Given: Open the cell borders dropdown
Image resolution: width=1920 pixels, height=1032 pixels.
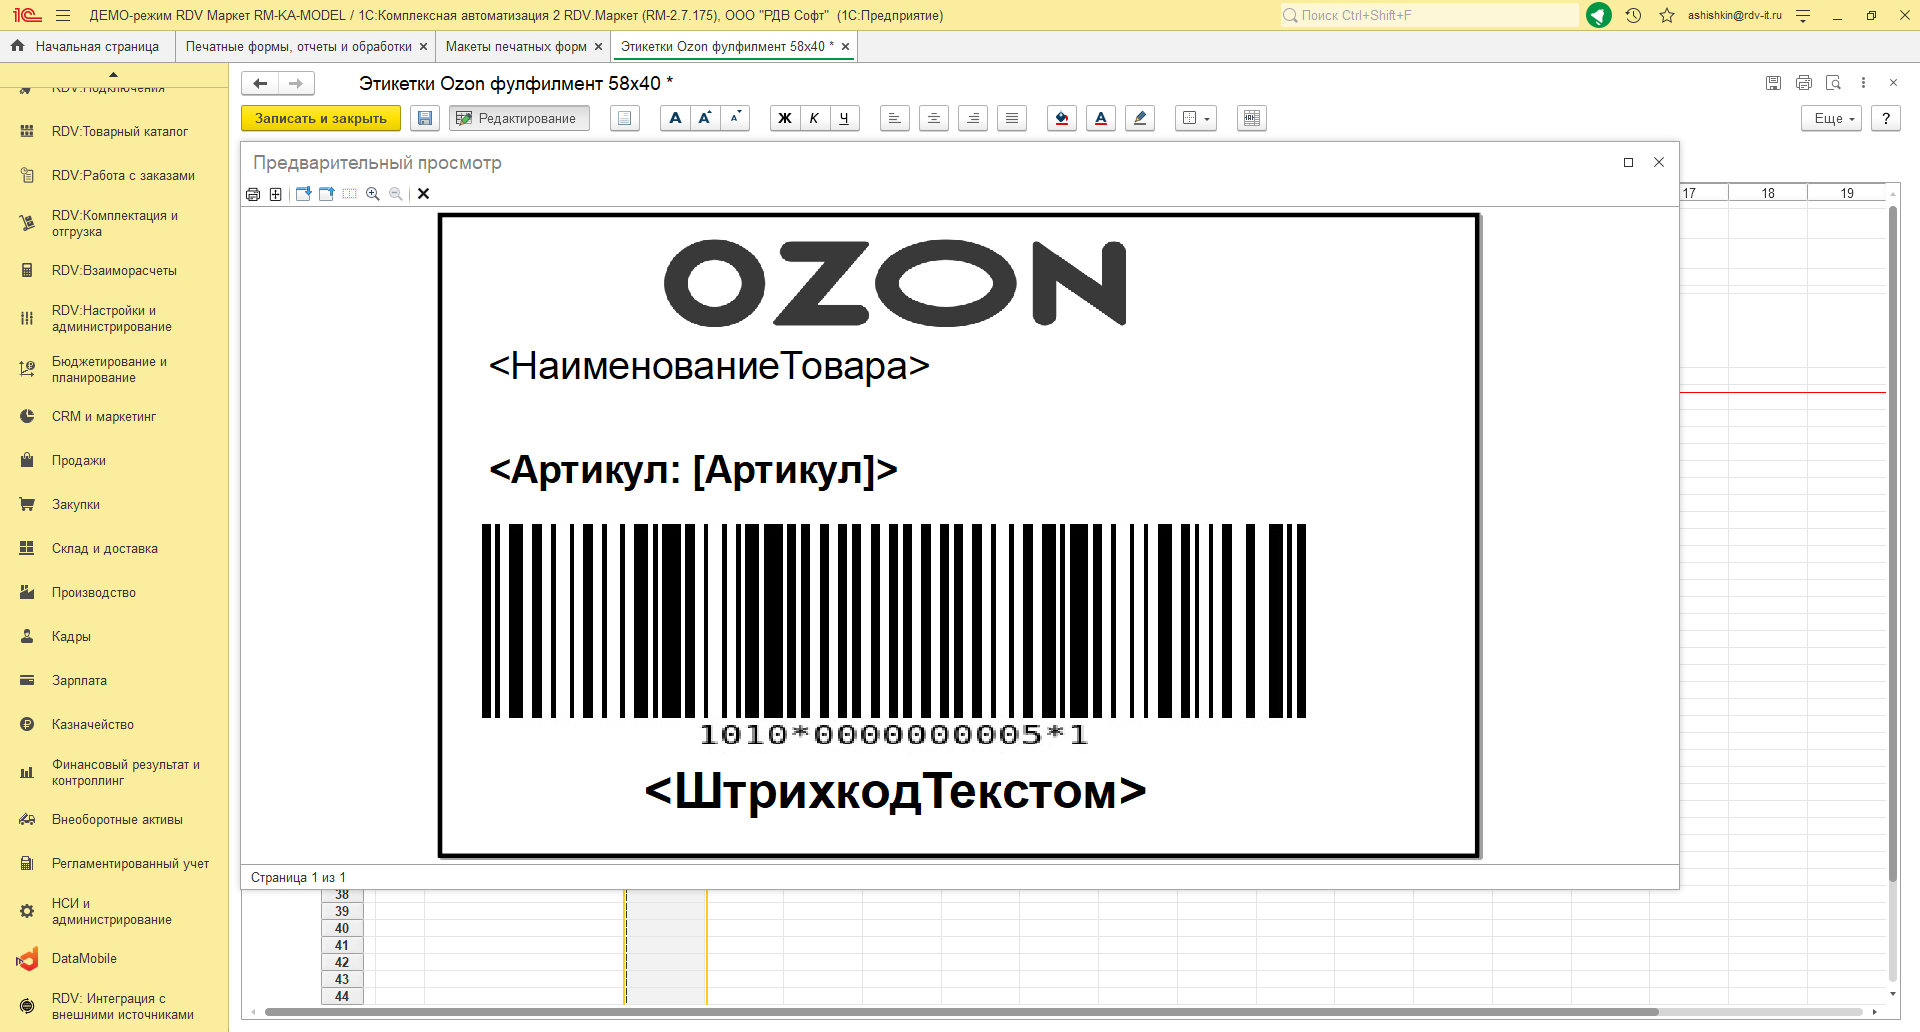Looking at the screenshot, I should pyautogui.click(x=1196, y=118).
